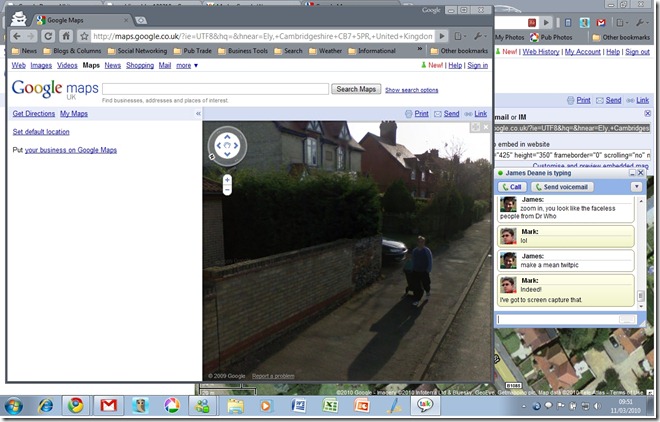
Task: Click the address bar URL field
Action: pos(263,36)
